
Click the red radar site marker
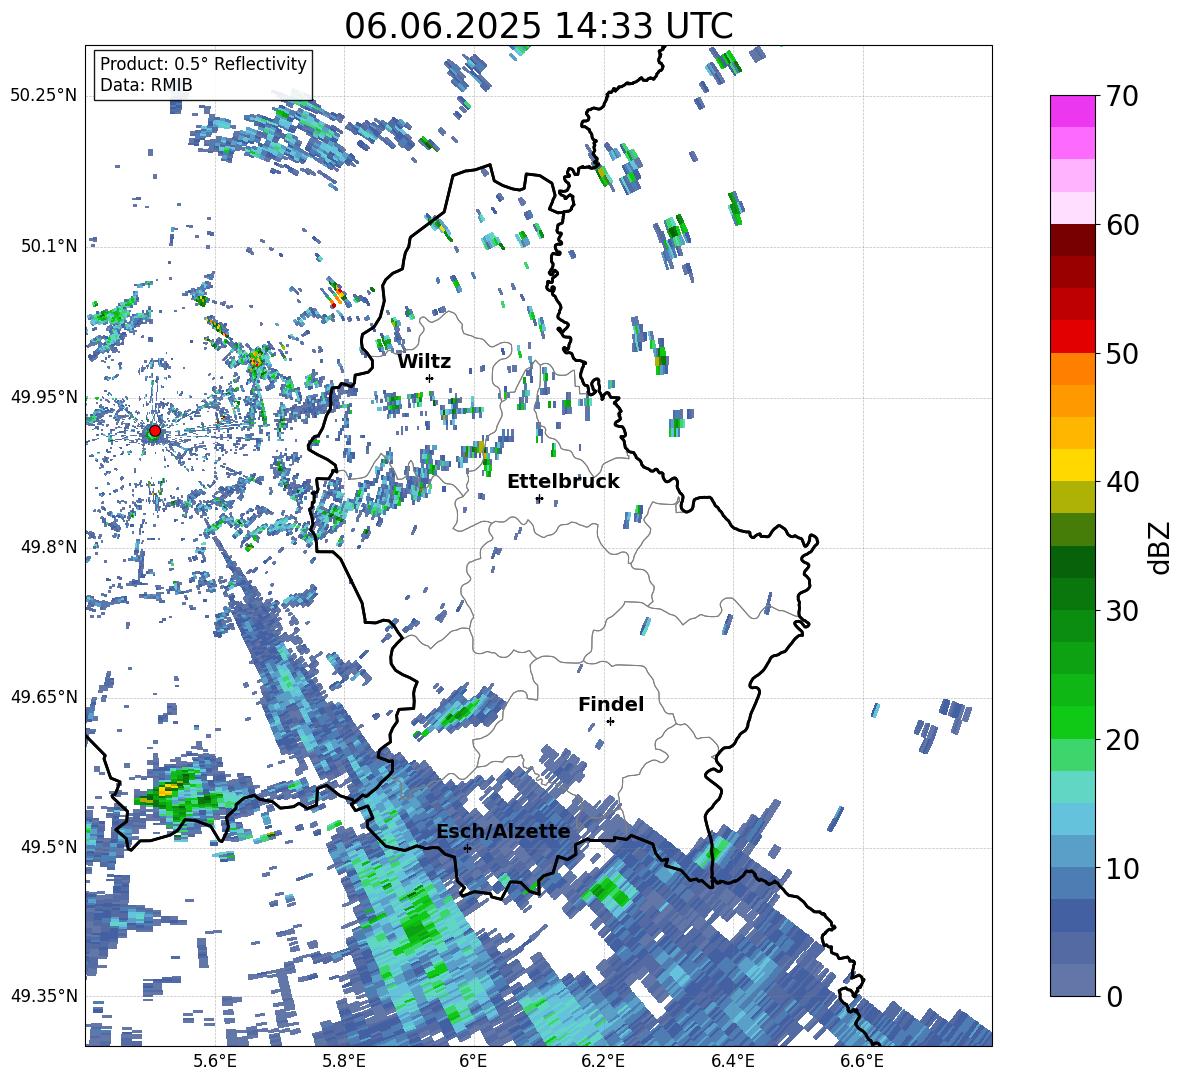click(x=154, y=431)
